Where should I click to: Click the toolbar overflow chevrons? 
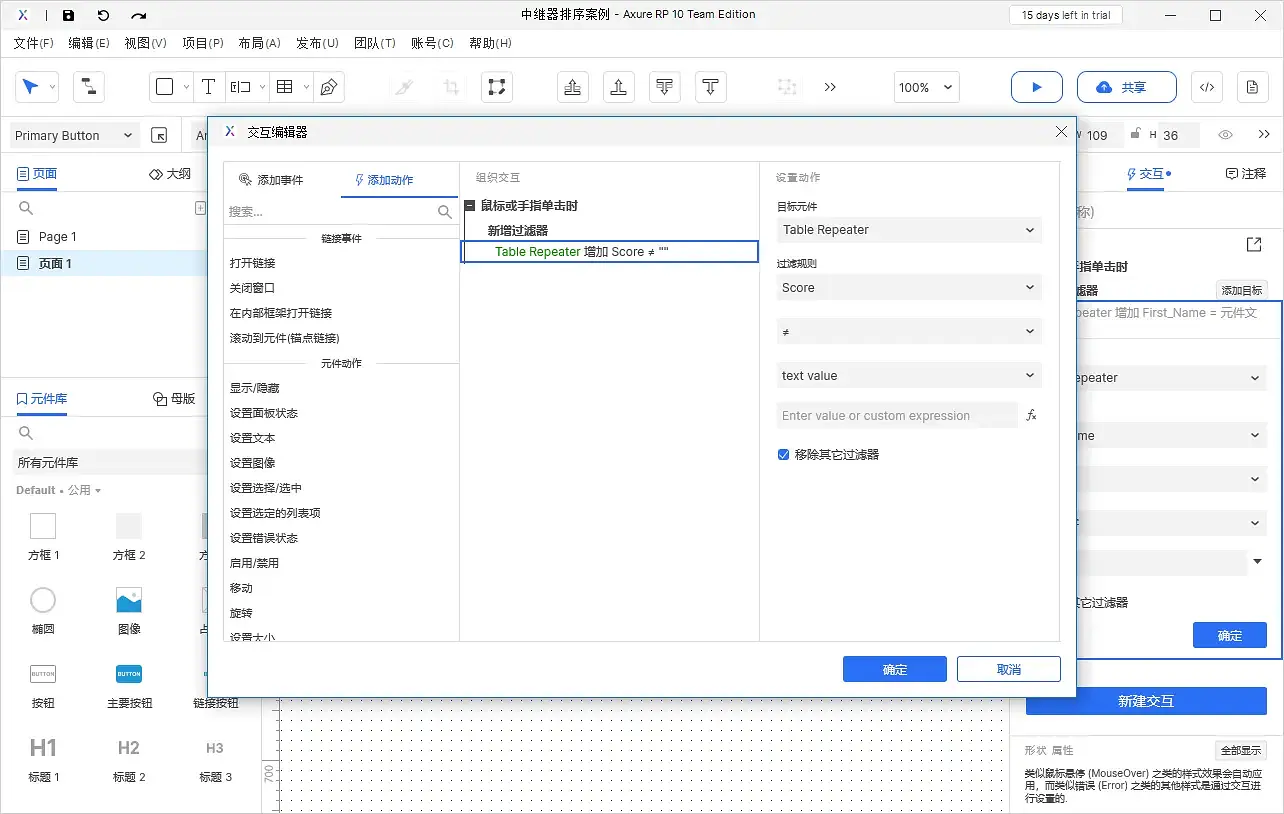click(x=830, y=87)
